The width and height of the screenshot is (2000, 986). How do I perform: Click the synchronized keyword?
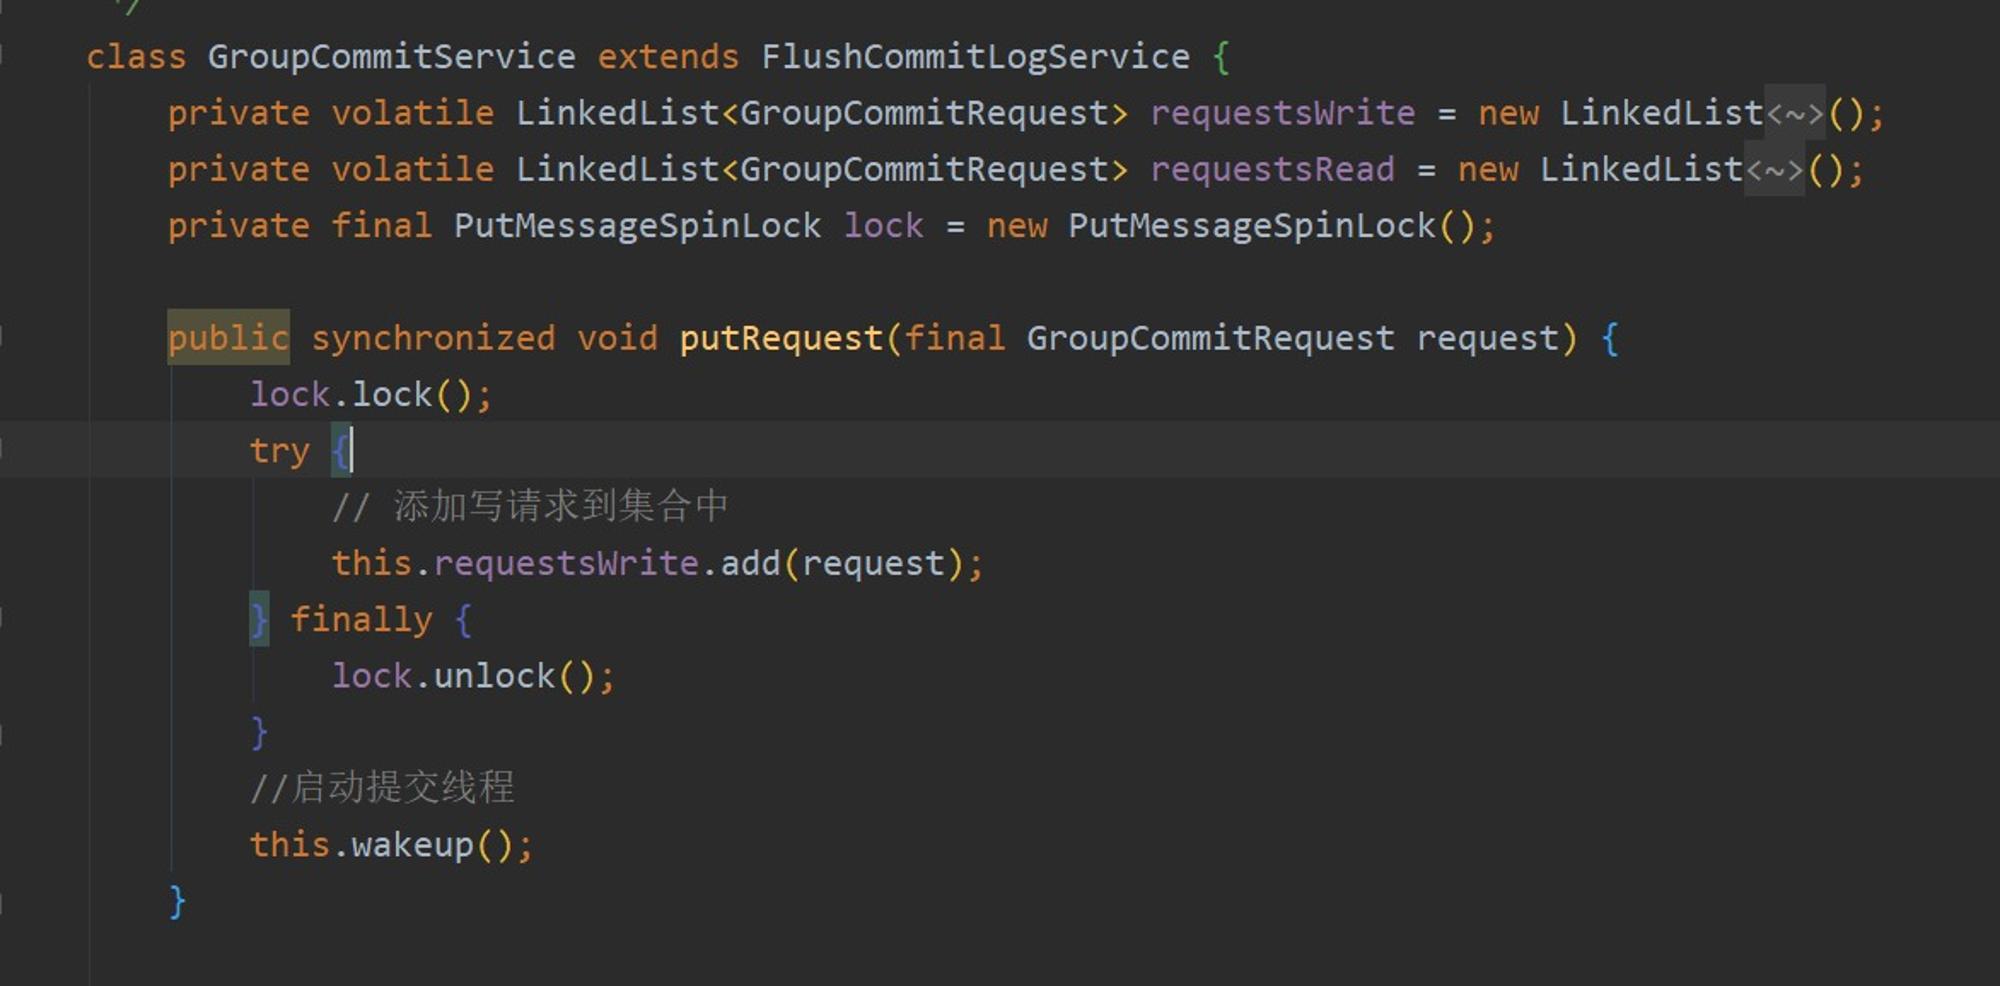(x=432, y=338)
